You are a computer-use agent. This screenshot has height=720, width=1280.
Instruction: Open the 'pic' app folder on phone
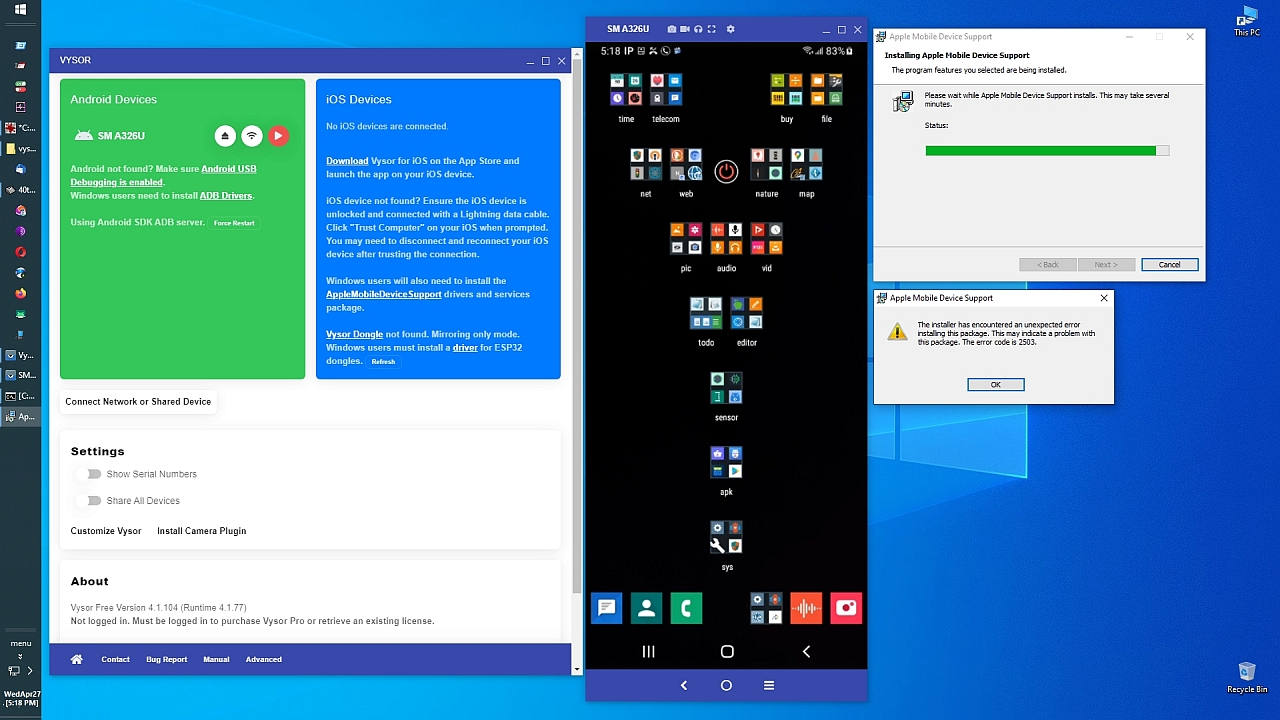point(686,247)
